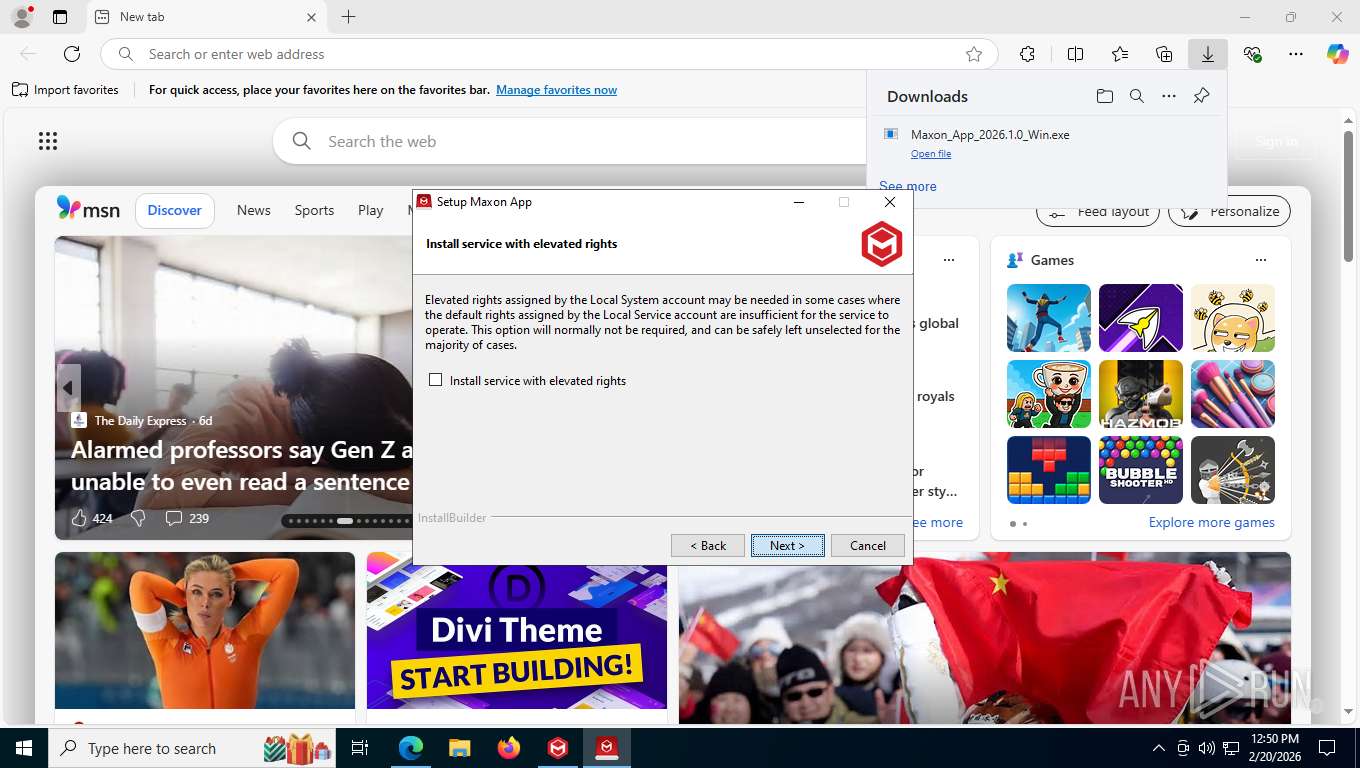Open card options next to Games card

[x=949, y=260]
